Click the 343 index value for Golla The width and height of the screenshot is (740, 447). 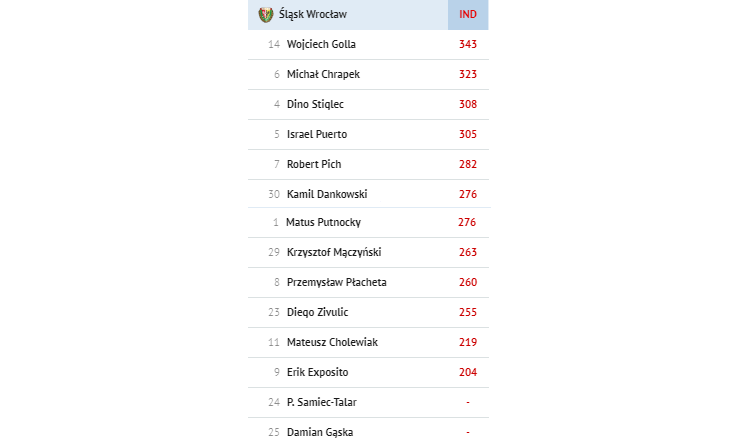(468, 44)
